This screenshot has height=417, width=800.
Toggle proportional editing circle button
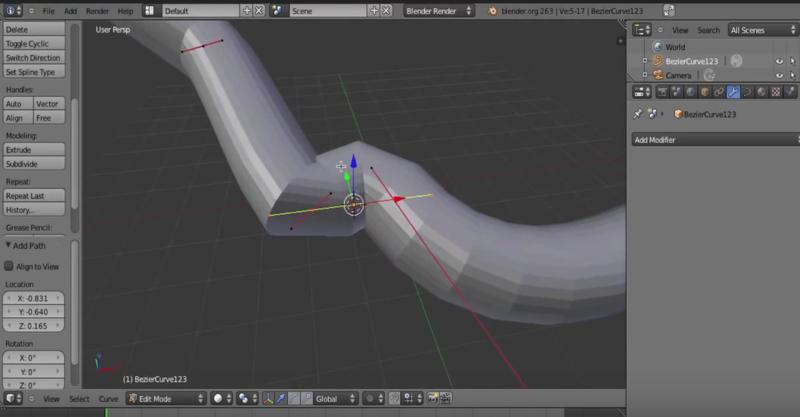(374, 399)
